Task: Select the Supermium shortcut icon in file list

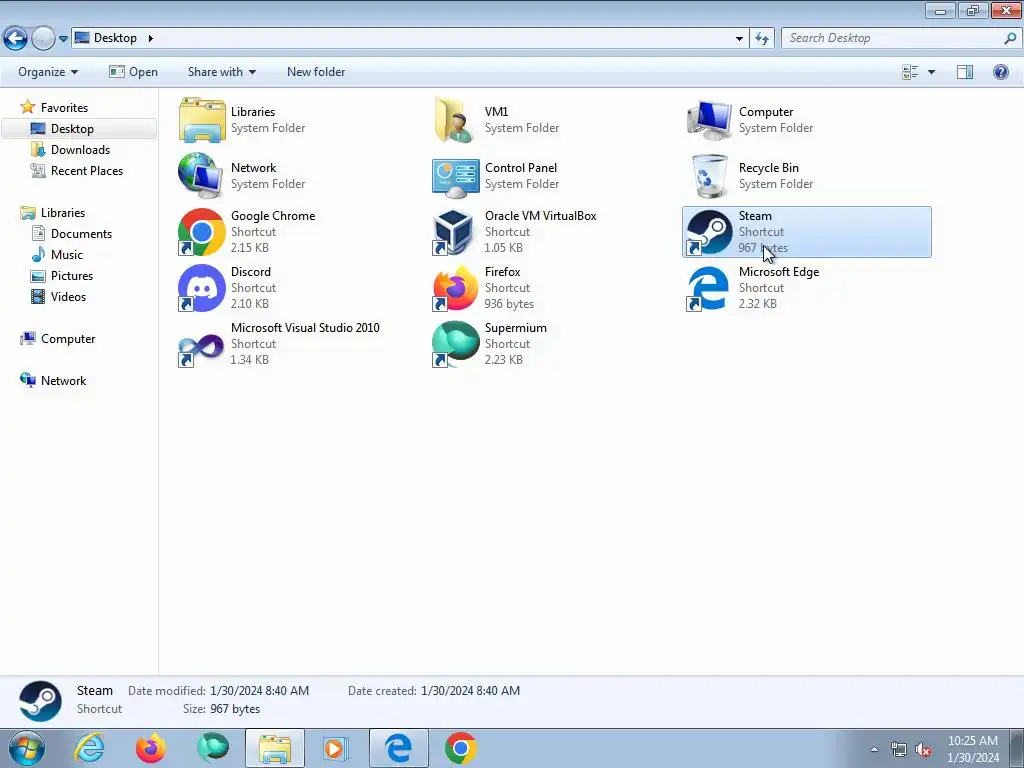Action: click(455, 344)
